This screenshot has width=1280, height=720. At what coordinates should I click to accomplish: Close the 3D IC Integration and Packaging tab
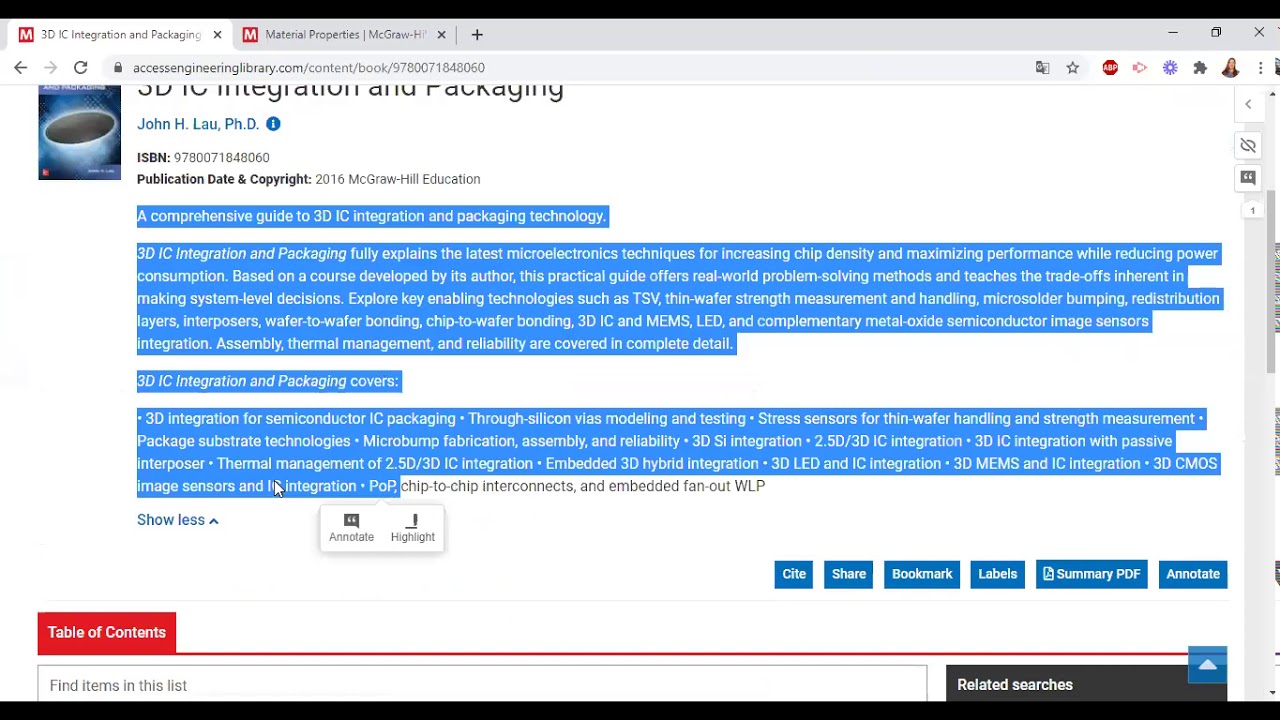point(217,35)
